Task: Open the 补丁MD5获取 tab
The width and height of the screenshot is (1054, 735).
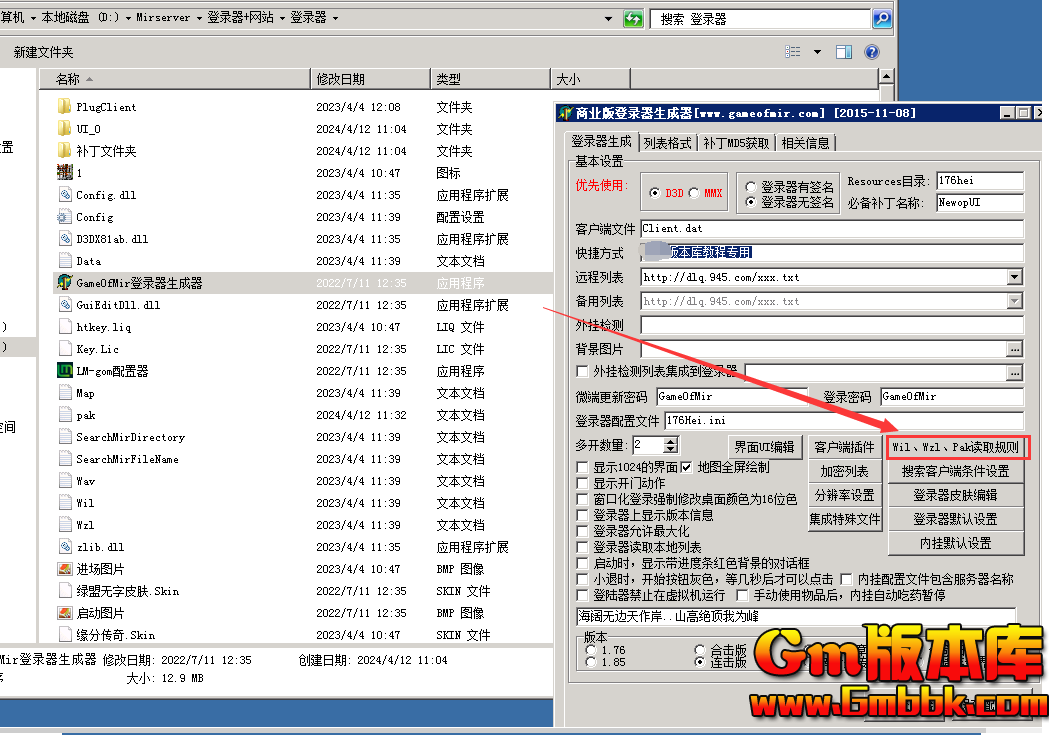Action: [736, 143]
